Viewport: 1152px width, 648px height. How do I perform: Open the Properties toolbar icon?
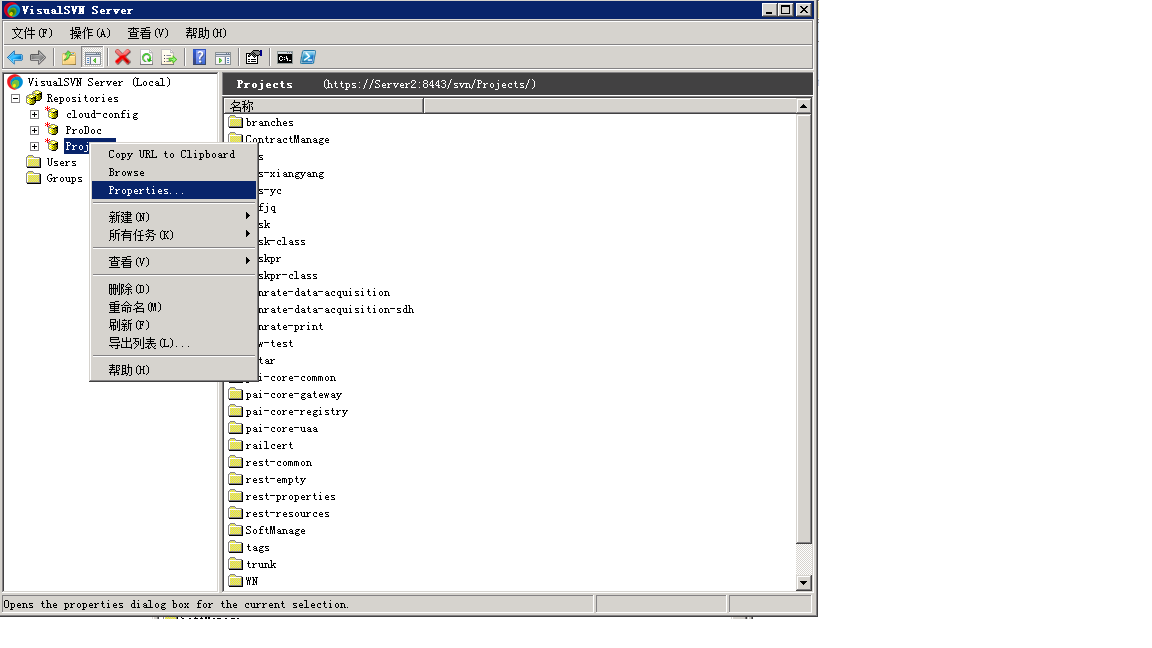coord(253,57)
